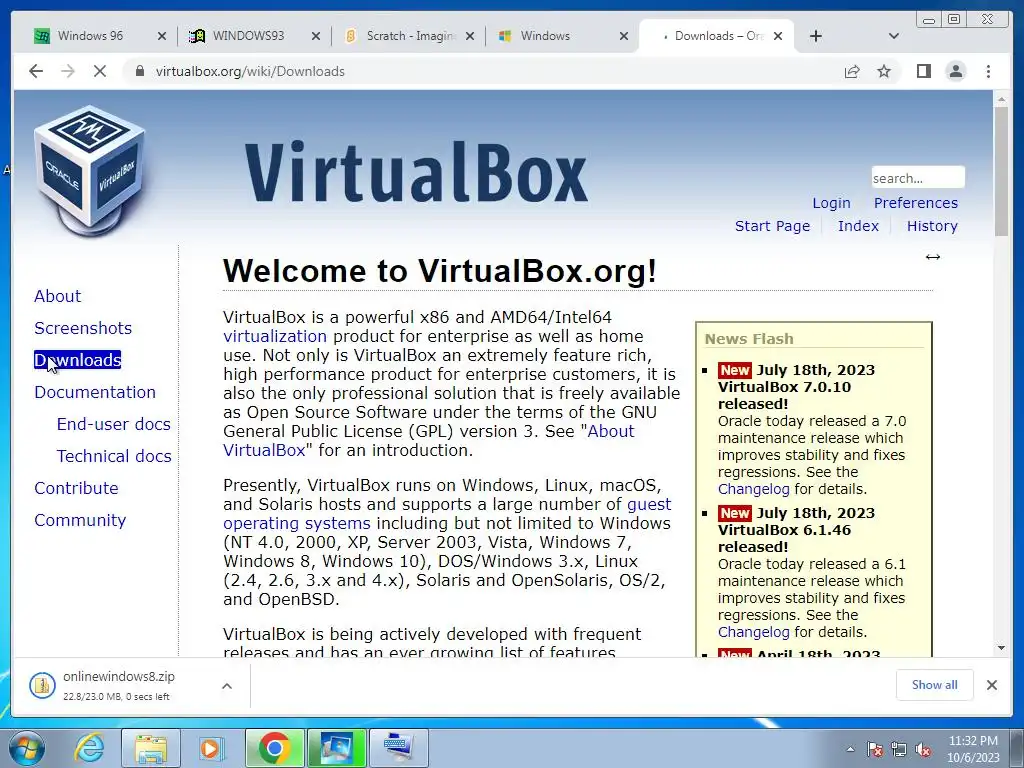Click the Downloads sidebar link
This screenshot has height=768, width=1024.
coord(78,360)
